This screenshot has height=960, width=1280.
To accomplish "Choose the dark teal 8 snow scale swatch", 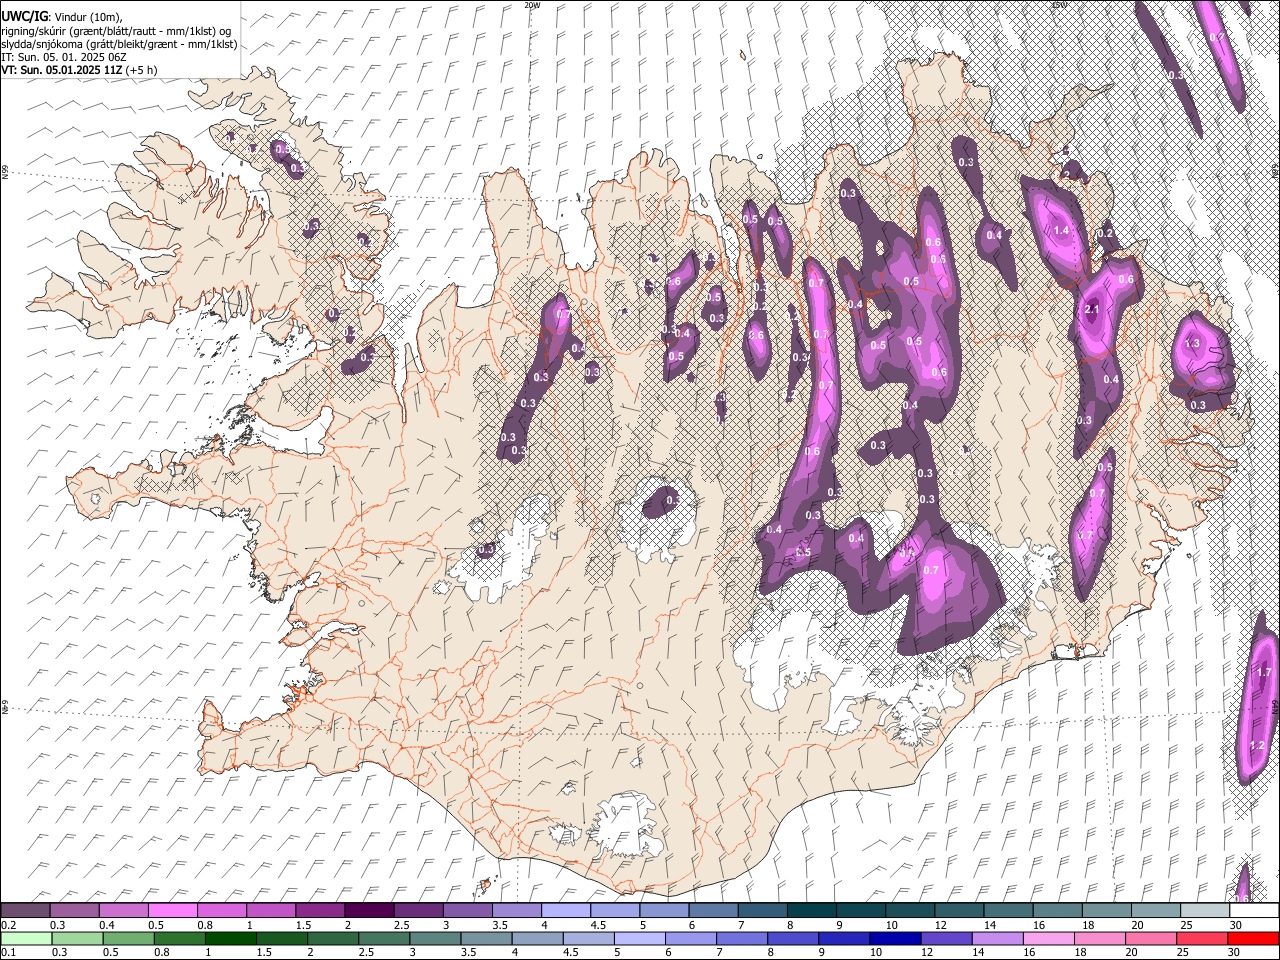I will (810, 910).
